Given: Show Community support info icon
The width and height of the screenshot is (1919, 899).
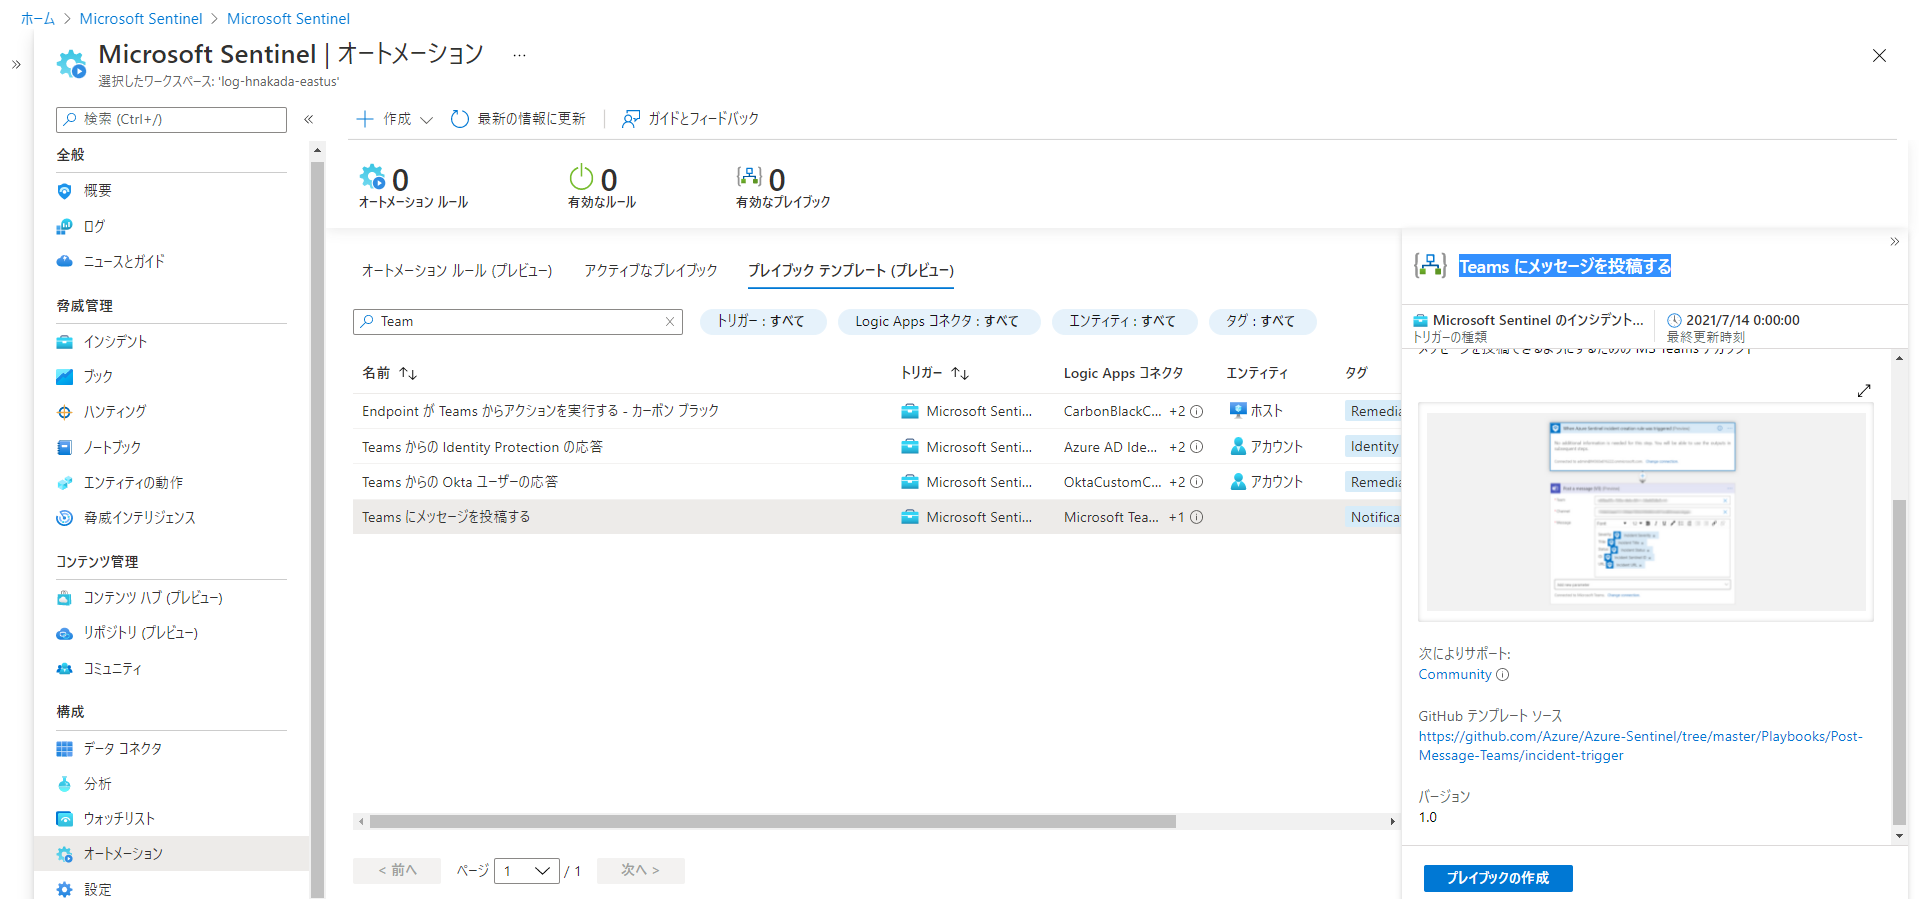Looking at the screenshot, I should [1502, 675].
